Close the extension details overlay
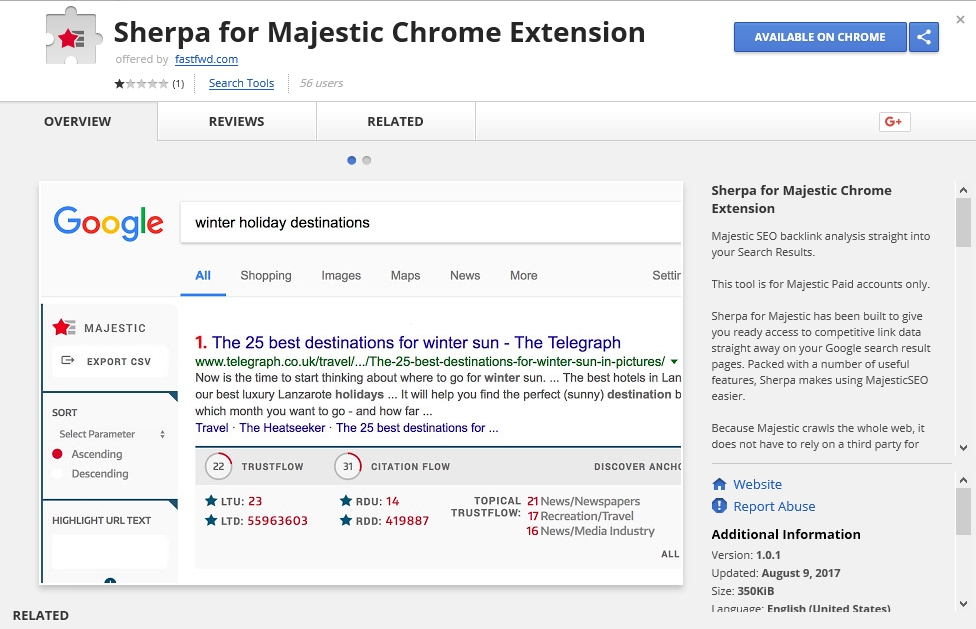 click(x=960, y=20)
